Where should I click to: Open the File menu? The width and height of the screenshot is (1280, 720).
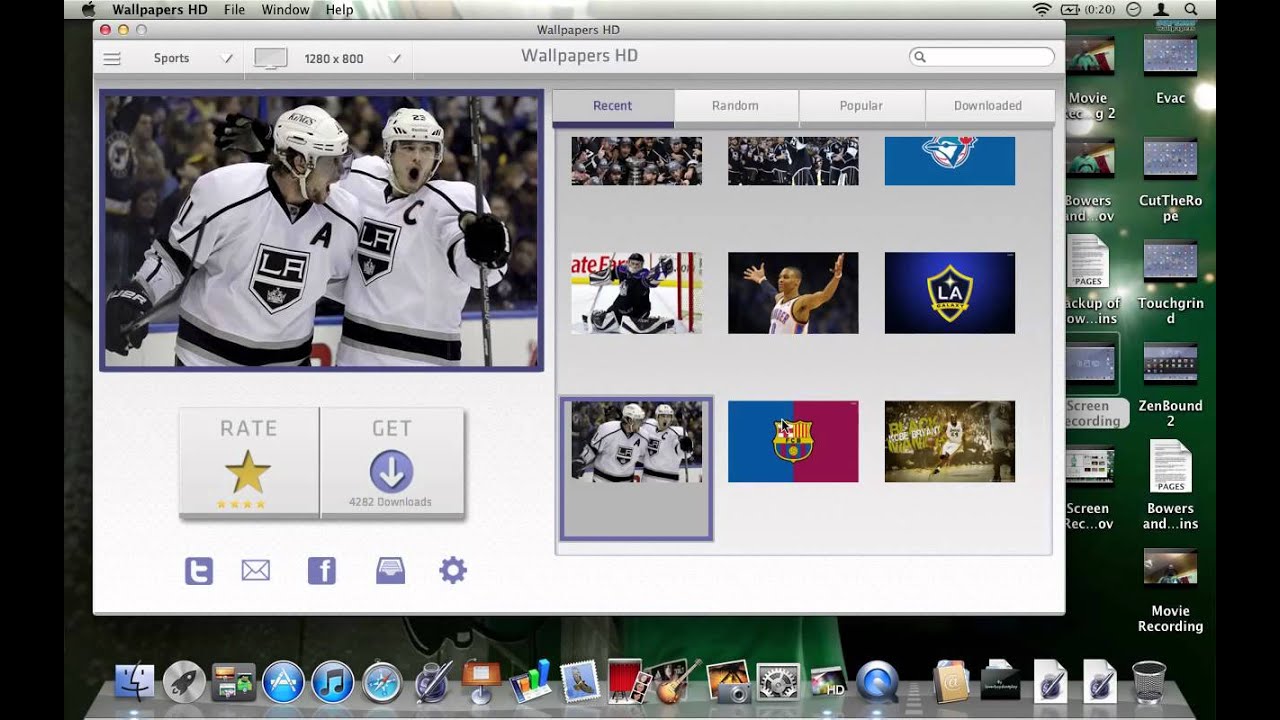(x=235, y=10)
